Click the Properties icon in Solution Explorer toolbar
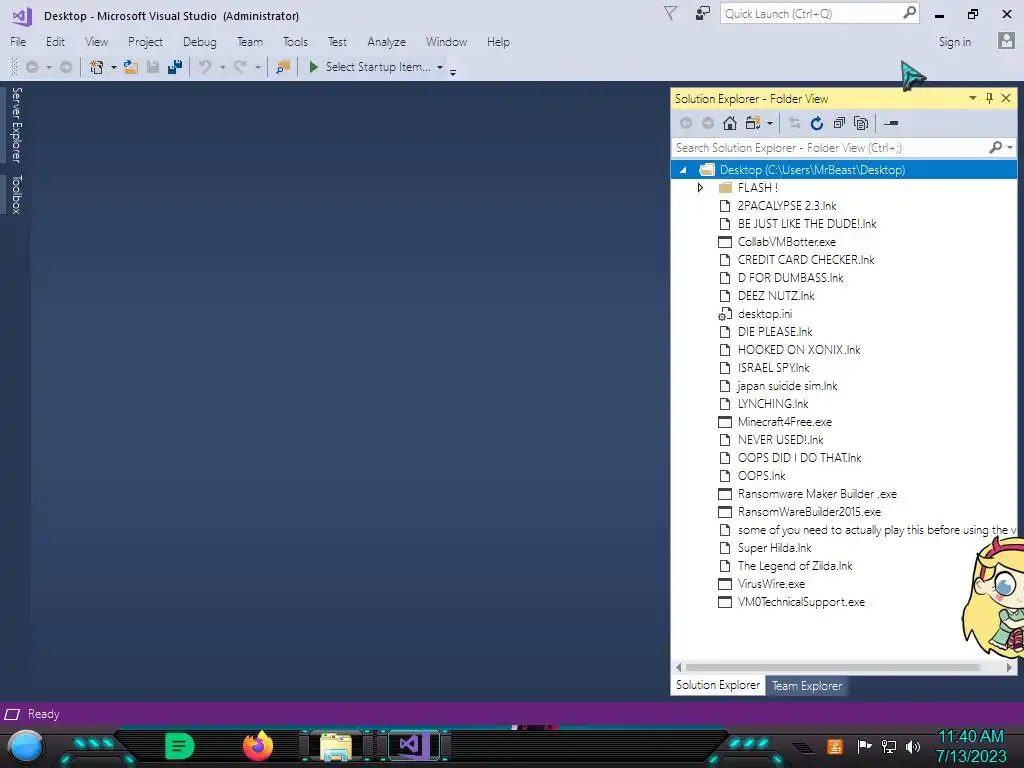 (891, 123)
